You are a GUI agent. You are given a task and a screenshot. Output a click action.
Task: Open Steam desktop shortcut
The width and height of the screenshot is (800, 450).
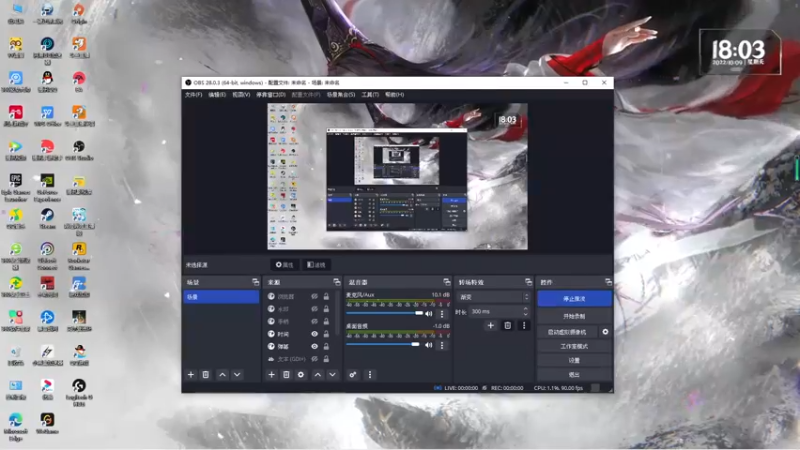[x=47, y=218]
